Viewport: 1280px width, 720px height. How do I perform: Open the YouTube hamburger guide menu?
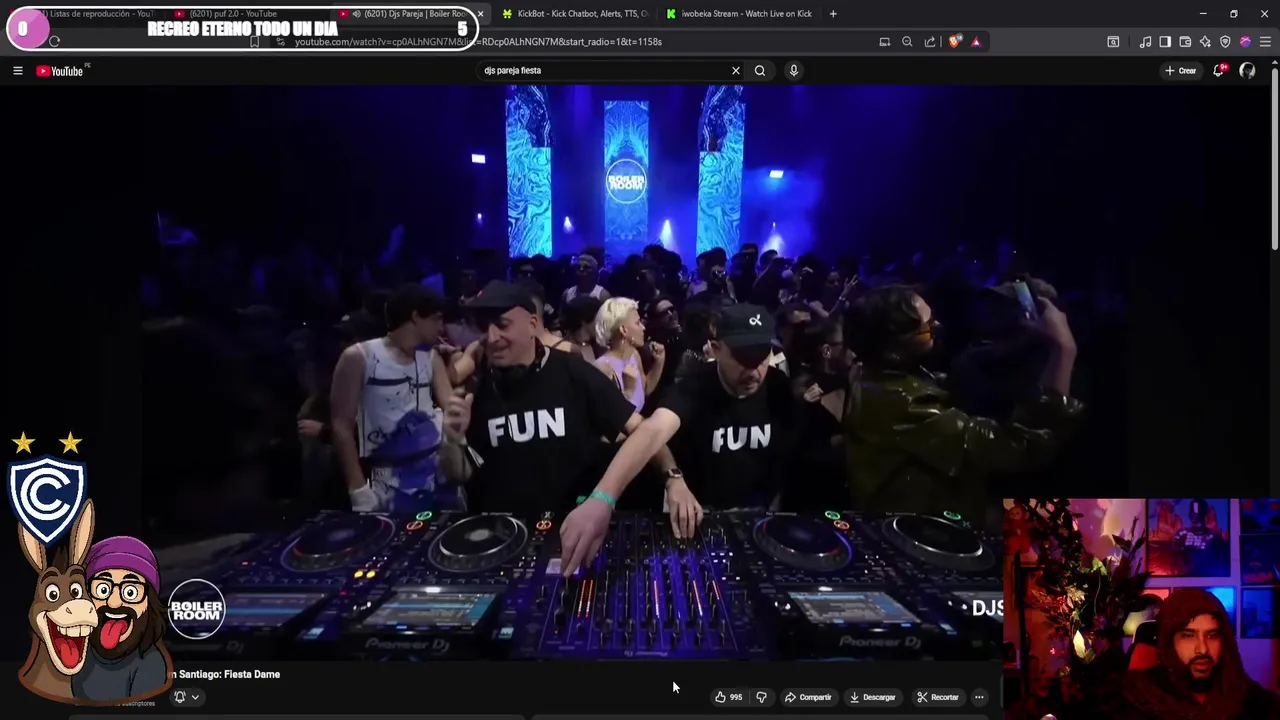tap(17, 71)
